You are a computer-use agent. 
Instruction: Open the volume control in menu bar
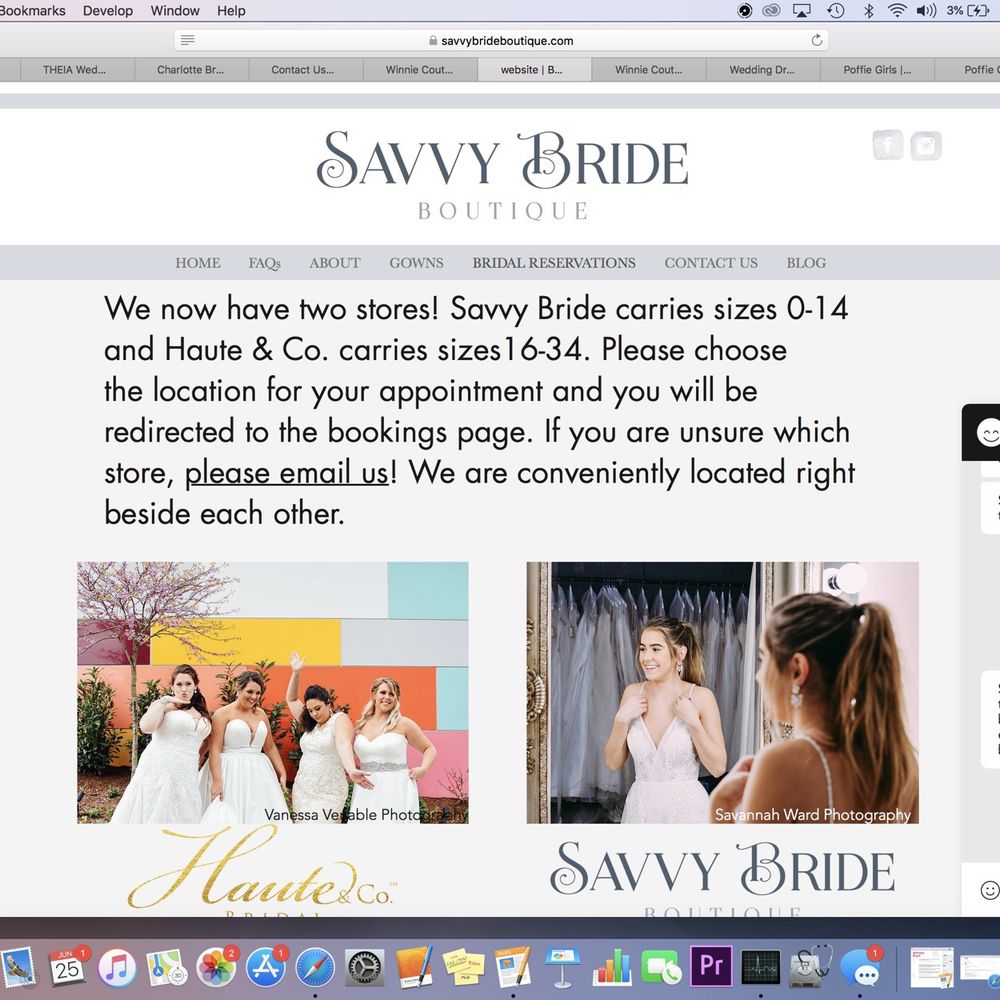coord(926,10)
